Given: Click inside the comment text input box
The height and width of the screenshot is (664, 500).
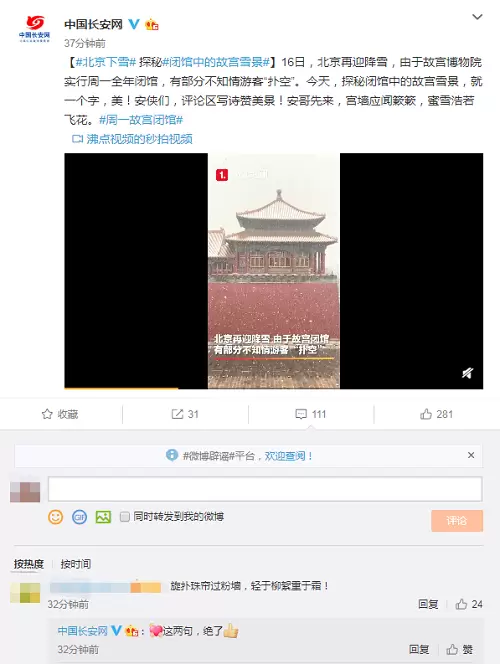Looking at the screenshot, I should pyautogui.click(x=265, y=489).
